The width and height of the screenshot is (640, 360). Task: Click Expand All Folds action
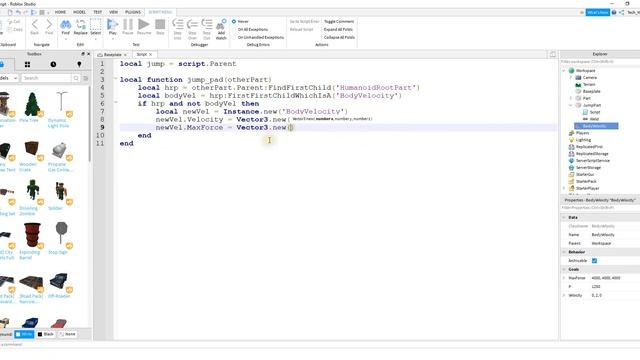pos(338,29)
